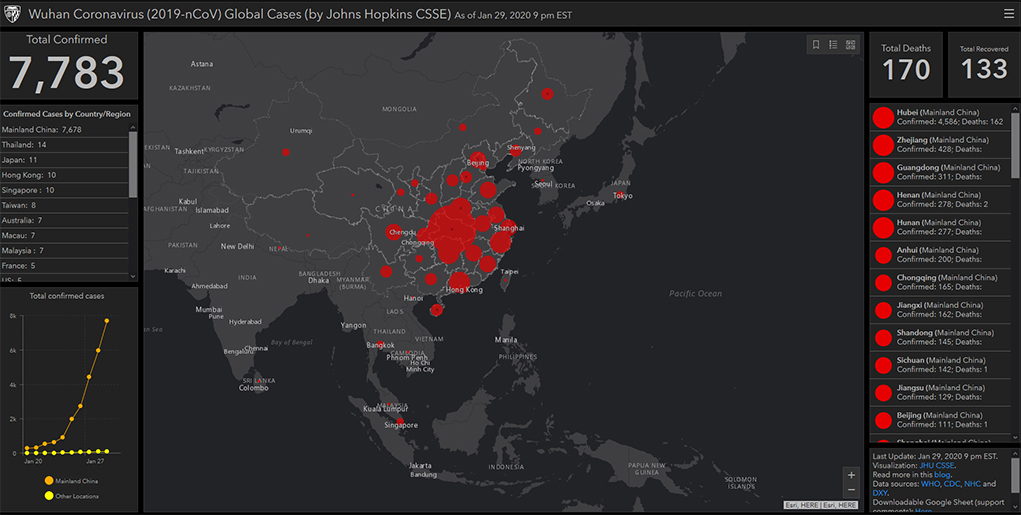
Task: Click the country list scrollbar thumb
Action: [x=133, y=164]
